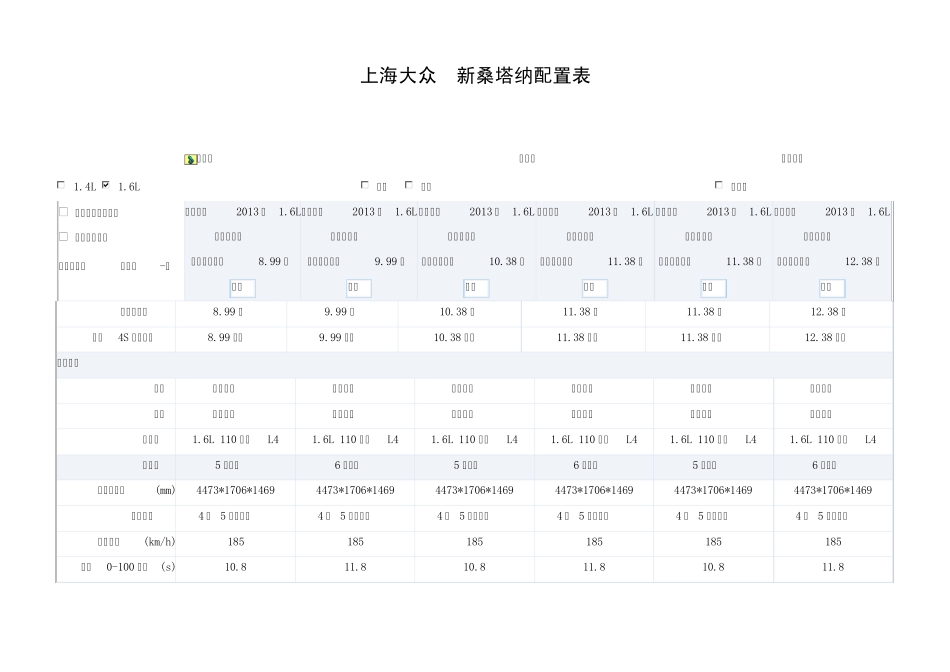This screenshot has width=950, height=672.
Task: Click the 8.99 value in the 4S row
Action: (225, 338)
